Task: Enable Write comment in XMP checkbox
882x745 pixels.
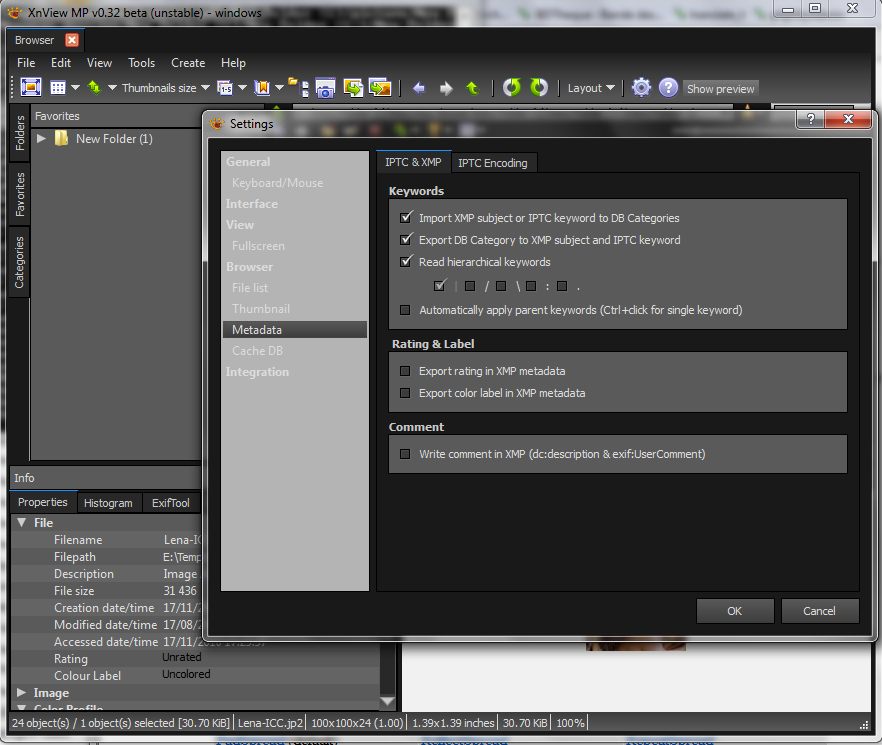Action: (x=405, y=454)
